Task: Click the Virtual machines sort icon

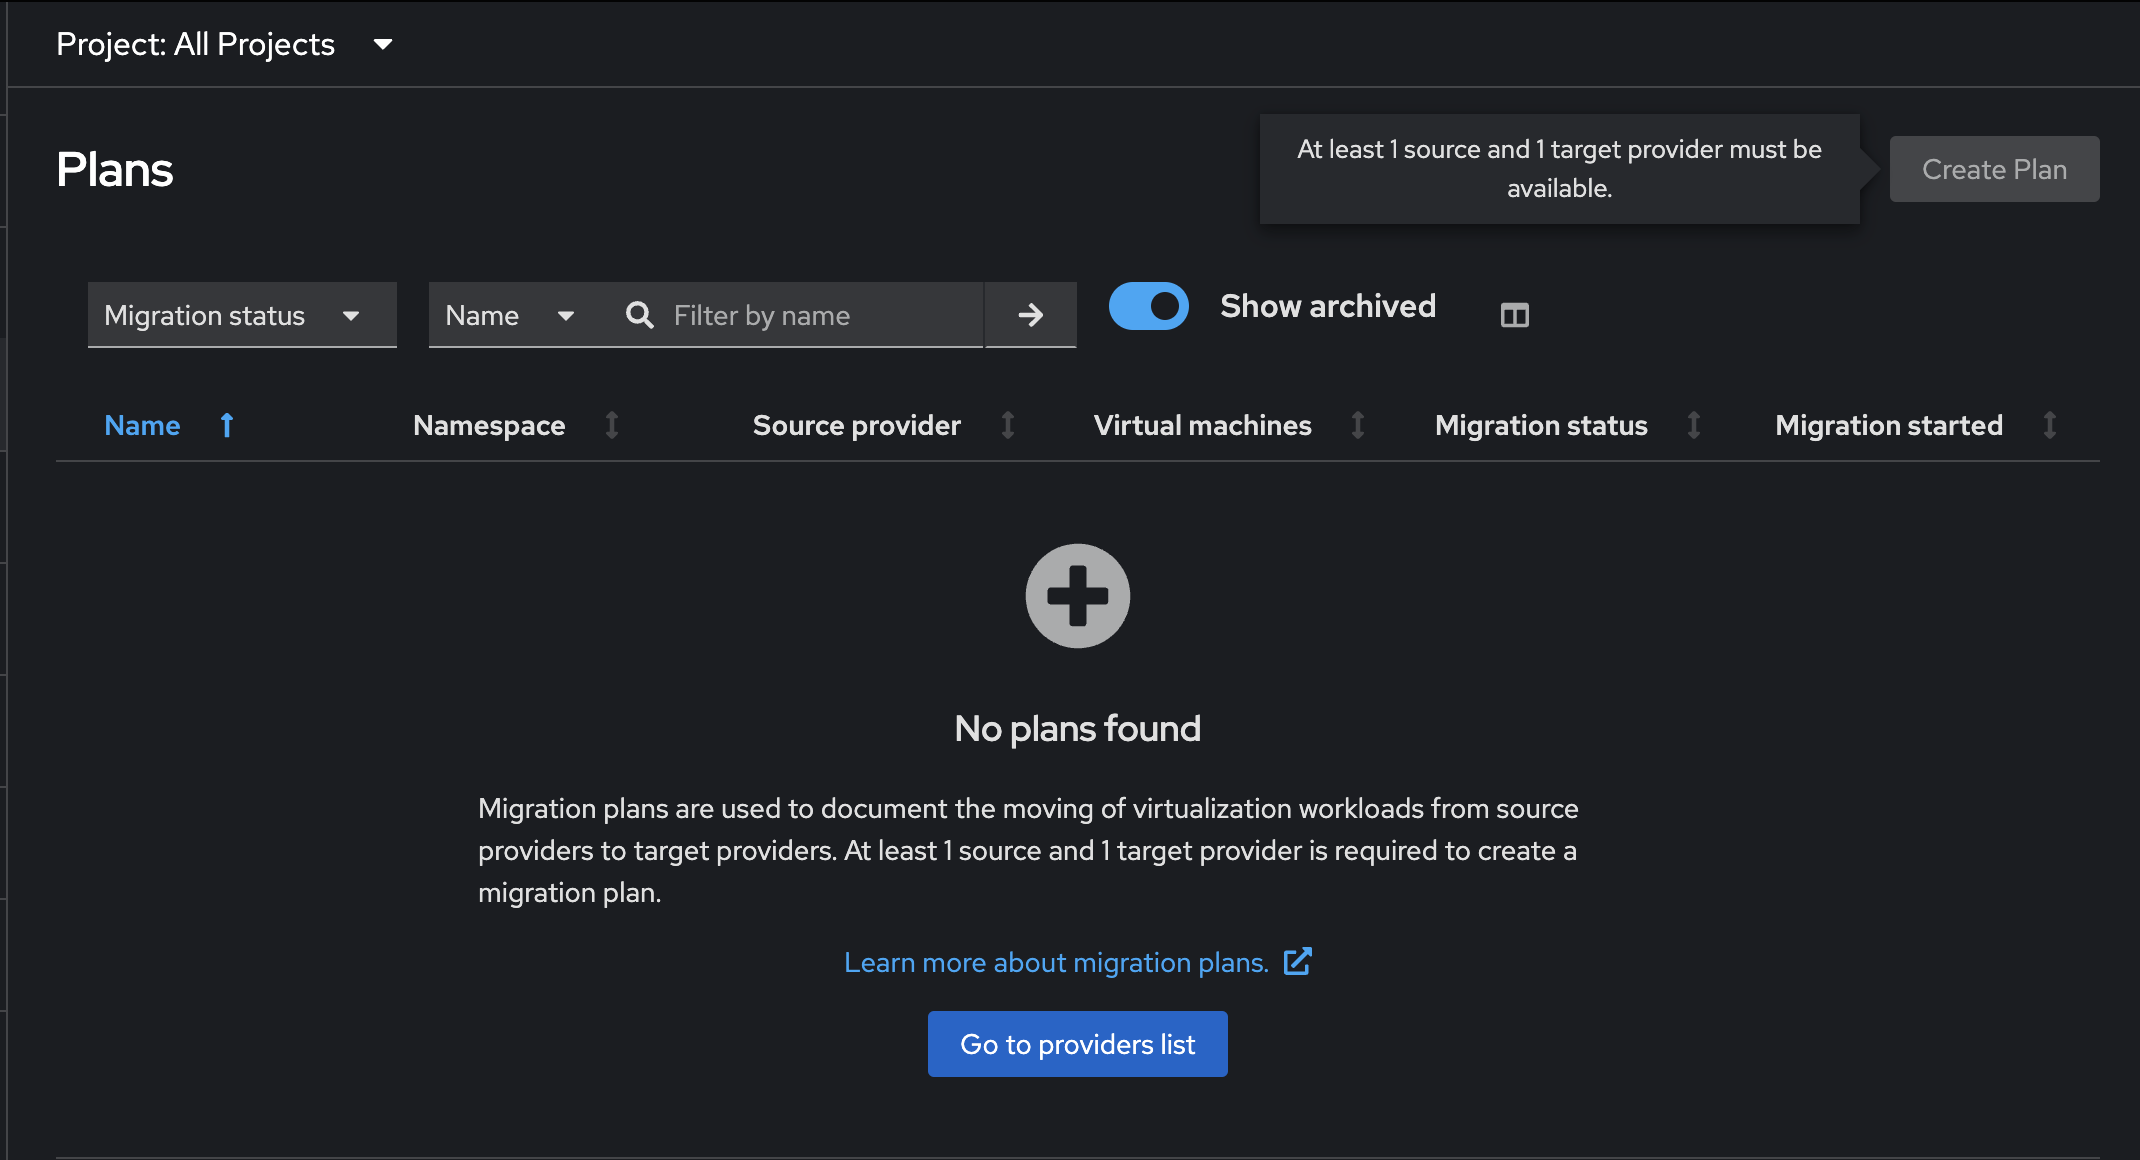Action: click(1358, 425)
